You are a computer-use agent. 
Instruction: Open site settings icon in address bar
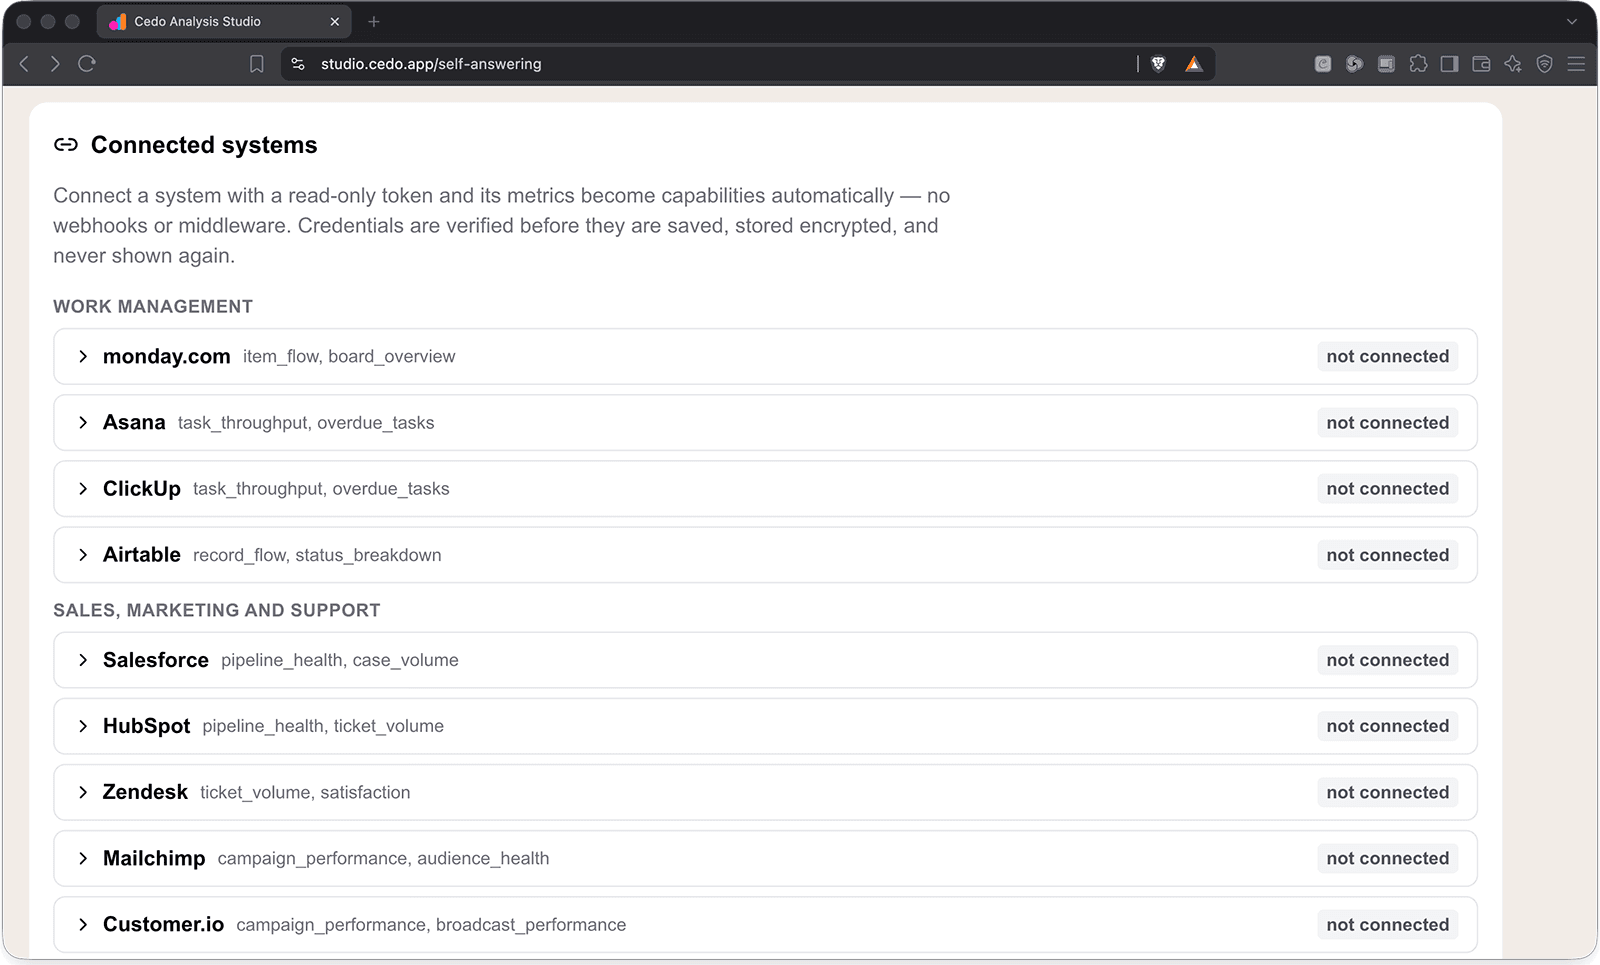coord(298,64)
